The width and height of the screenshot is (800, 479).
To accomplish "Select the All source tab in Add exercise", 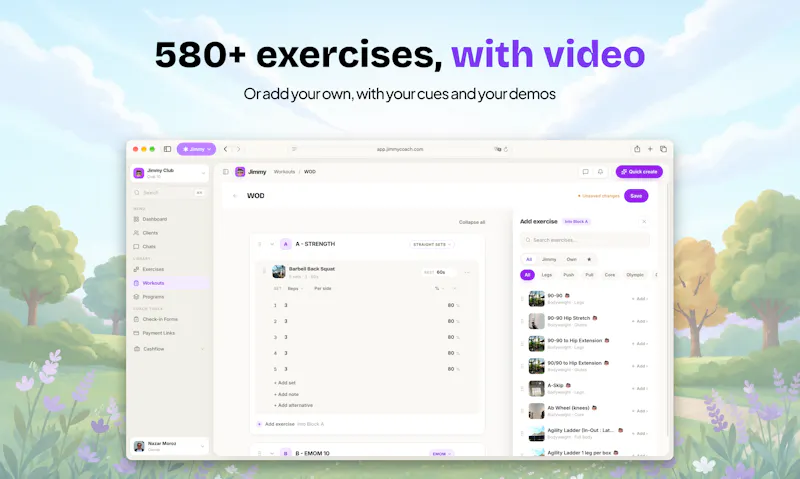I will tap(529, 260).
